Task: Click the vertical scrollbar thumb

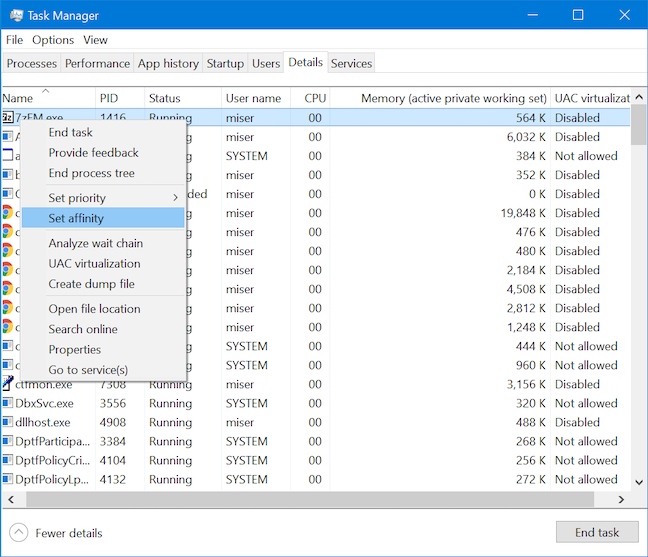Action: click(639, 126)
